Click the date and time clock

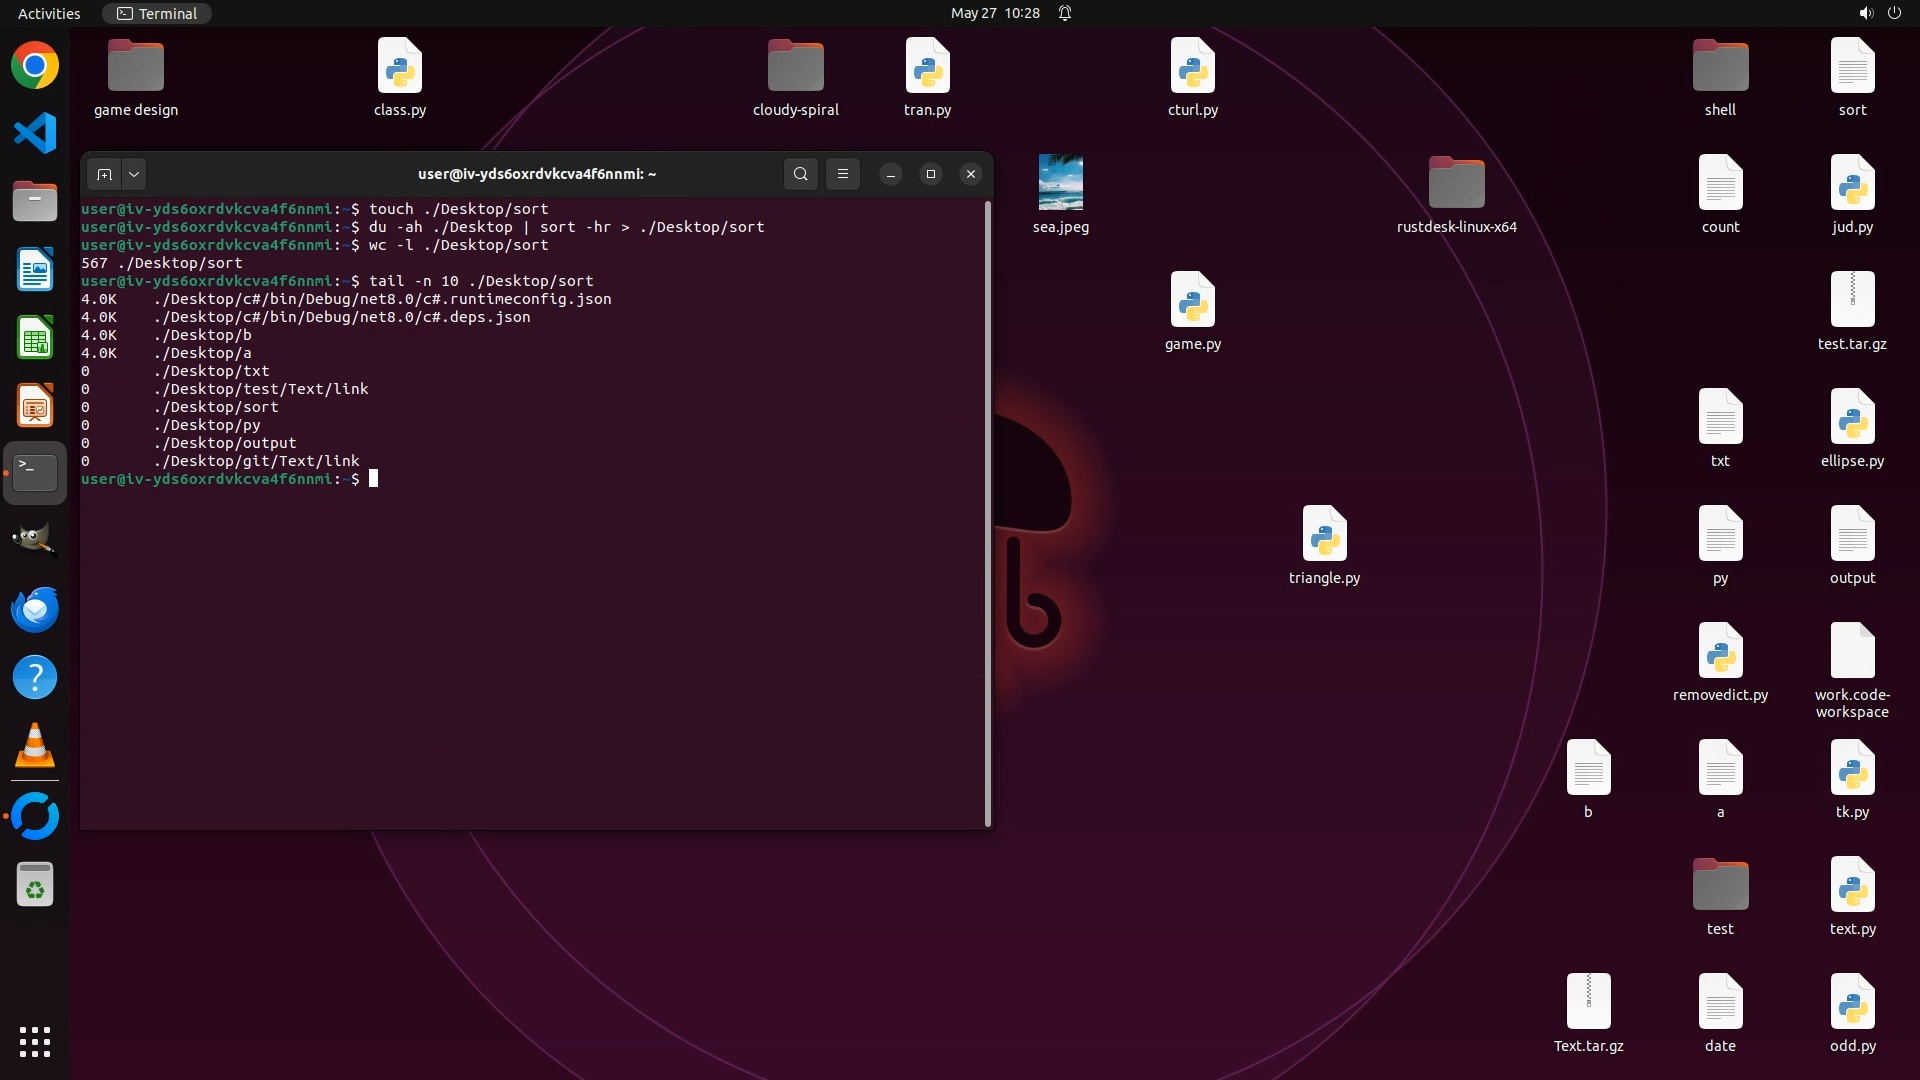(x=995, y=13)
